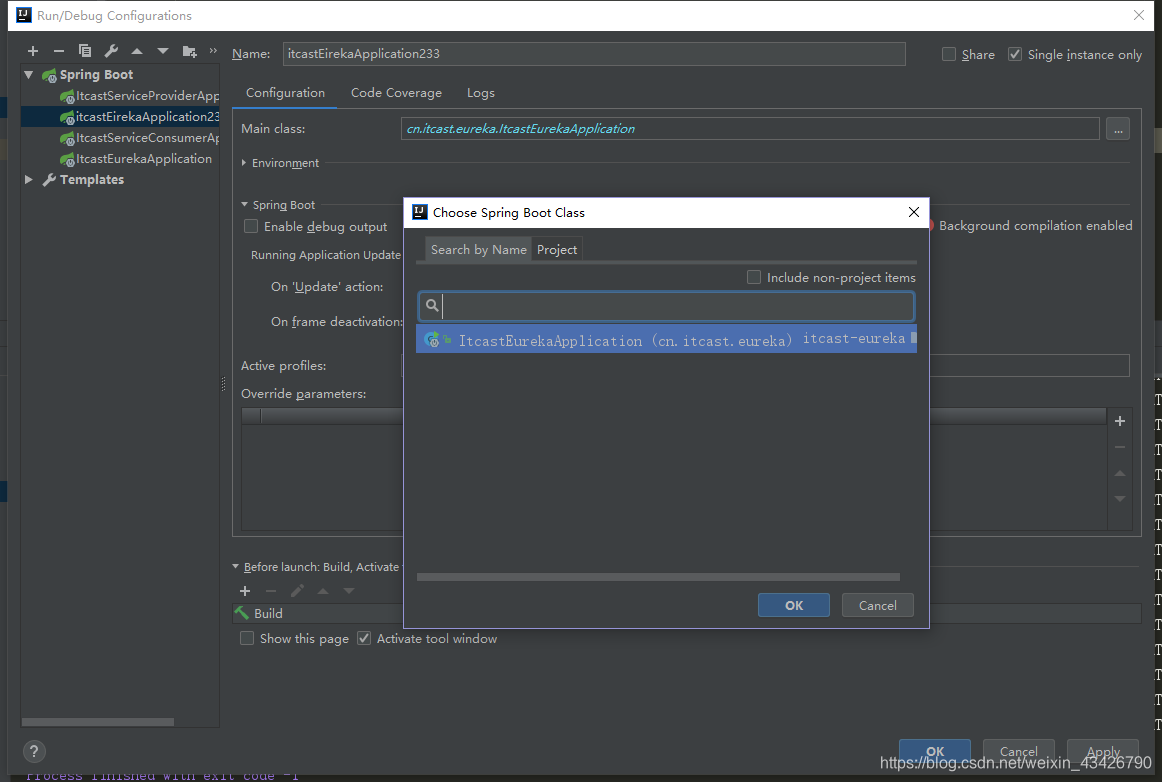
Task: Remove override parameter minus icon
Action: pyautogui.click(x=1120, y=447)
